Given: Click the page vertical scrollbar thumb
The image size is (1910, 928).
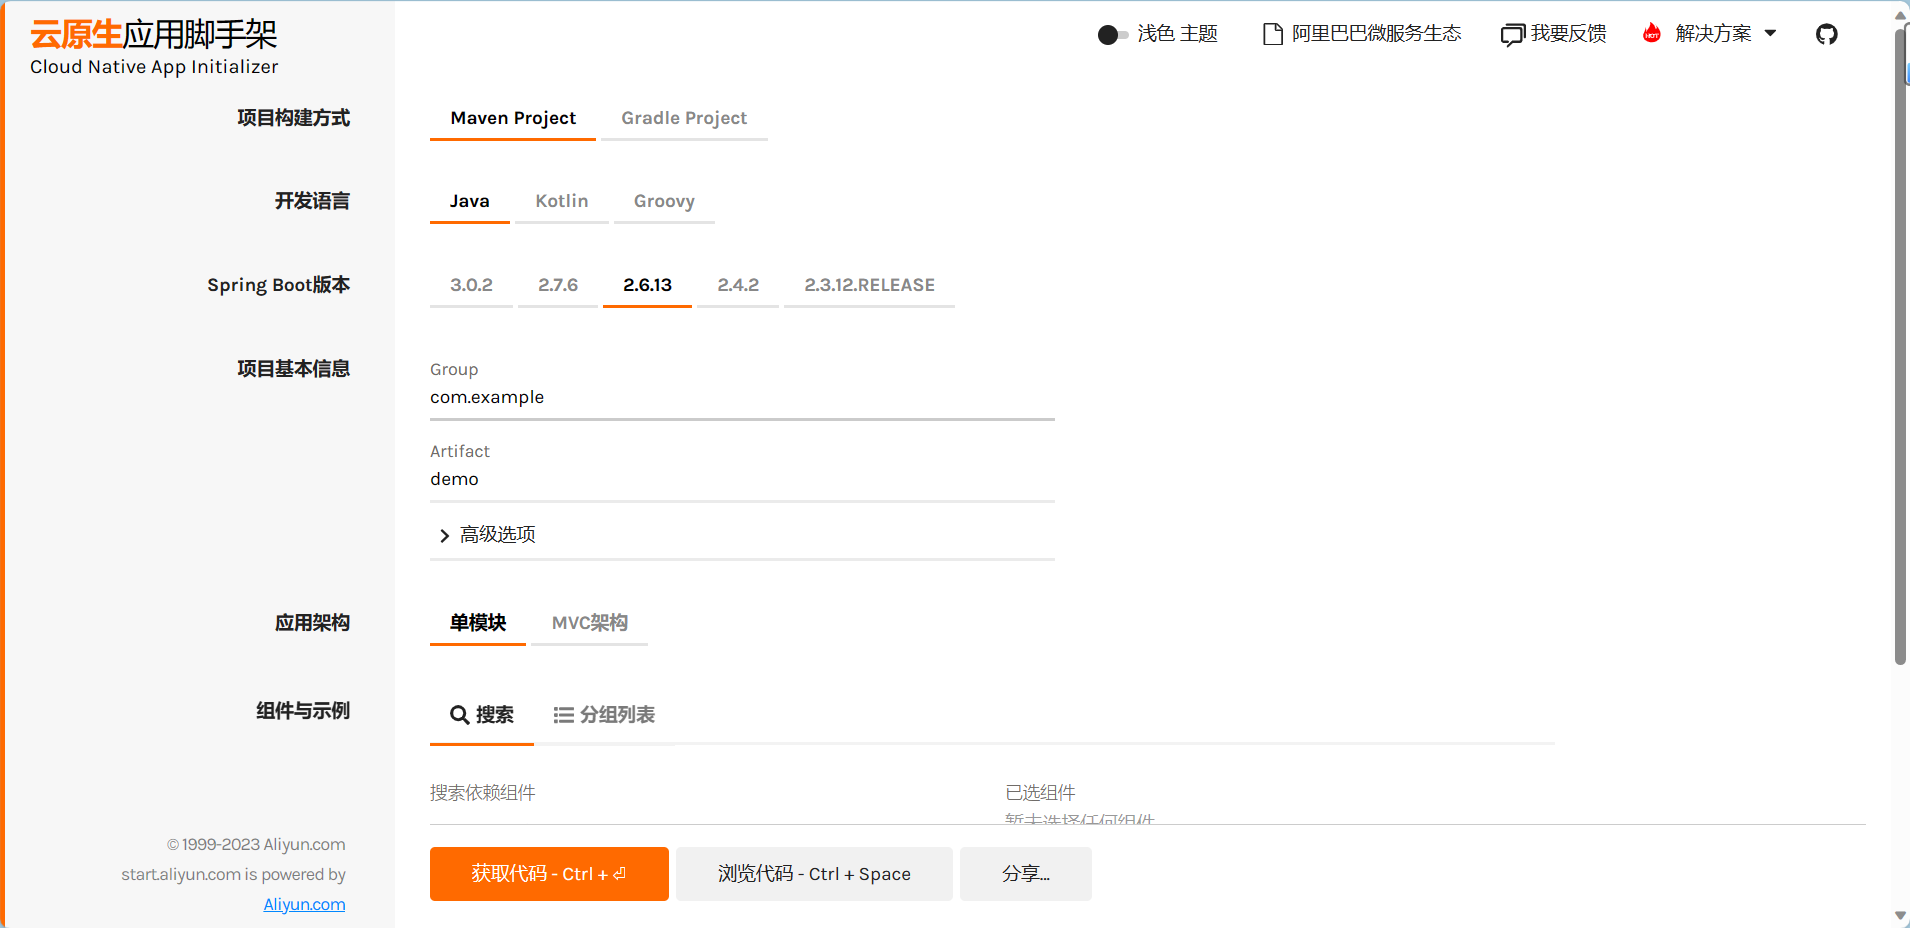Looking at the screenshot, I should 1901,345.
